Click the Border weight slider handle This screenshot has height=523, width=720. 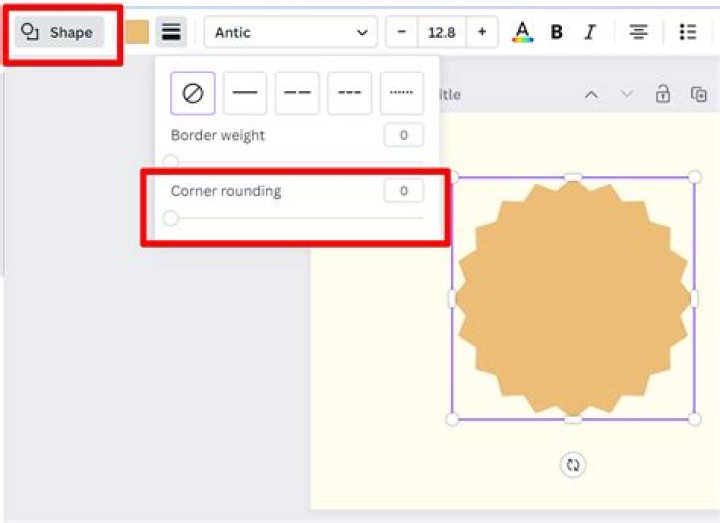tap(171, 162)
